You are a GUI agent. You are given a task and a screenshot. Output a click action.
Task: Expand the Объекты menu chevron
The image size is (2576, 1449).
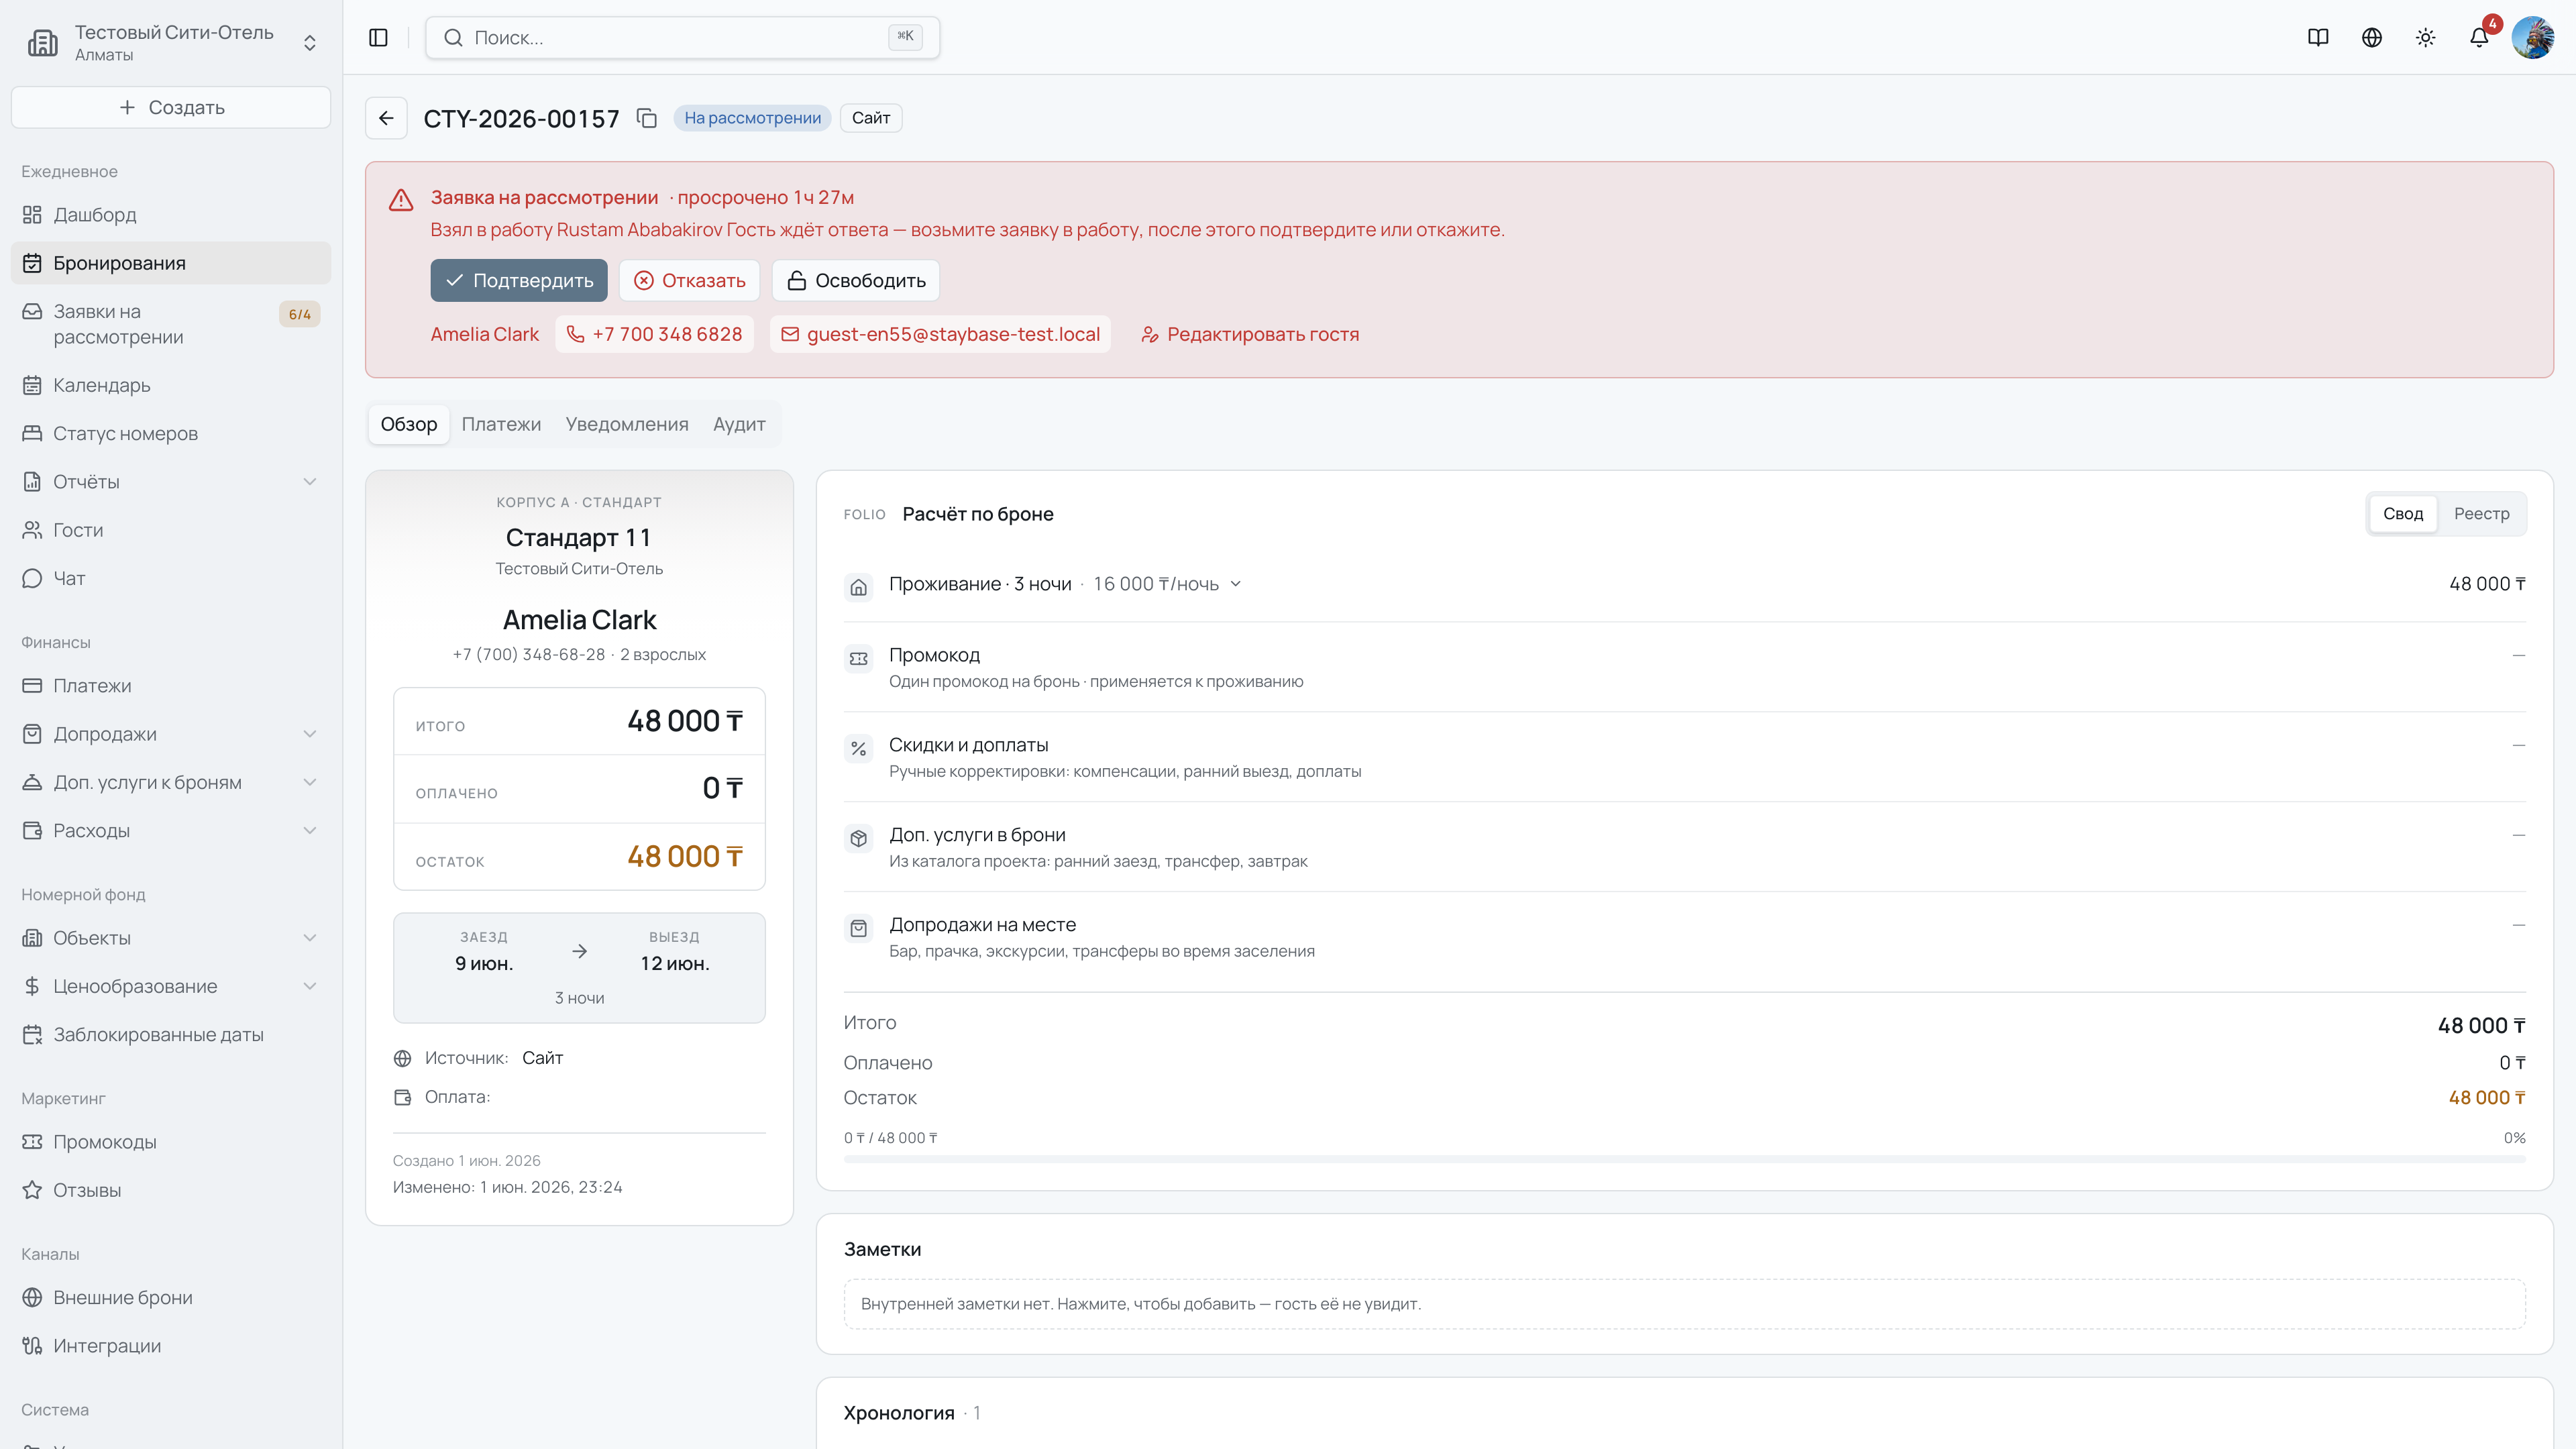[x=310, y=938]
